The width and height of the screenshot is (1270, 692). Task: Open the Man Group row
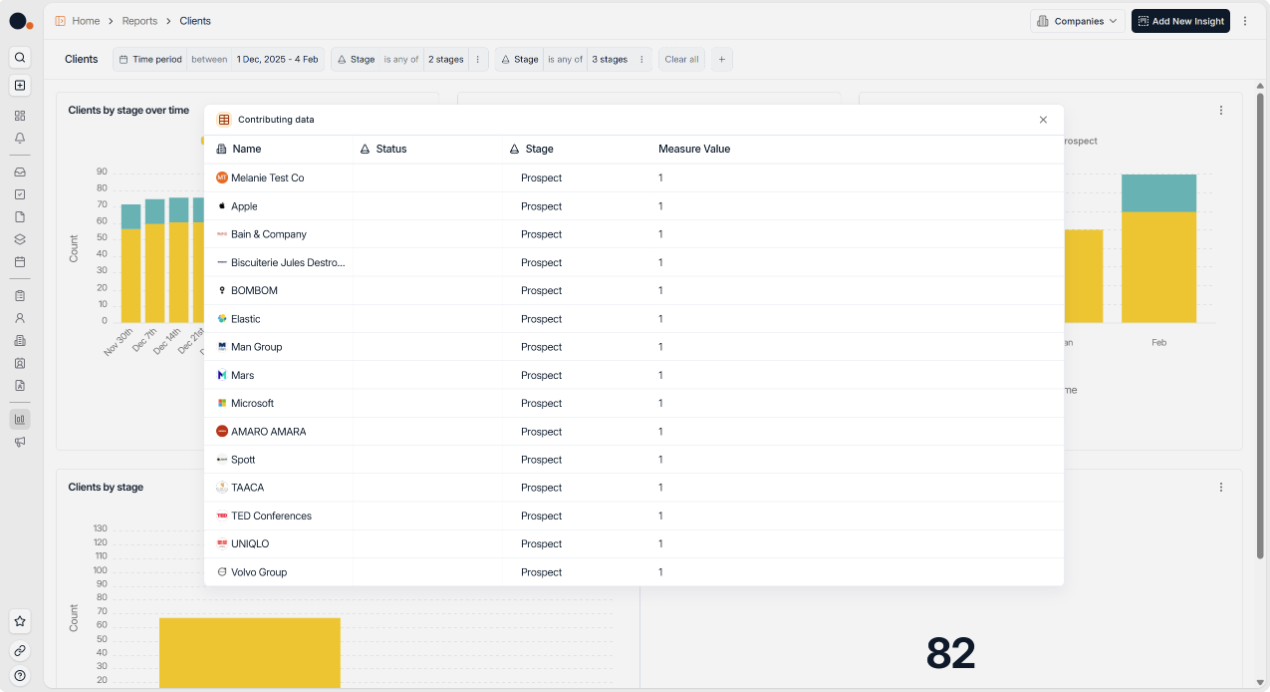(x=634, y=347)
